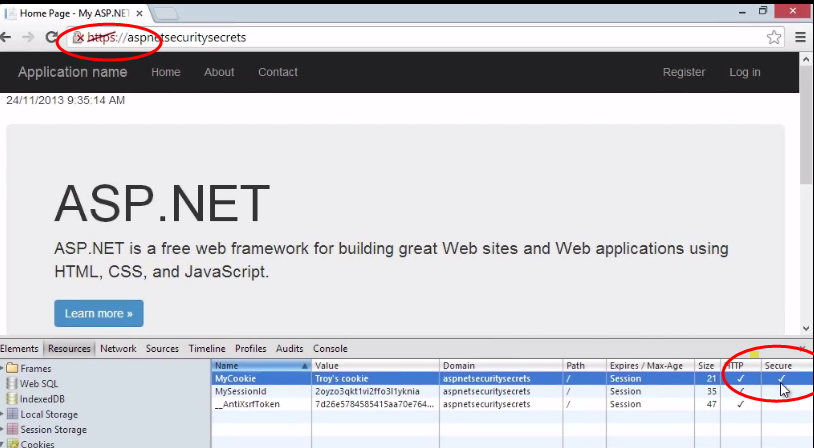
Task: Click the About nav link
Action: pyautogui.click(x=219, y=72)
